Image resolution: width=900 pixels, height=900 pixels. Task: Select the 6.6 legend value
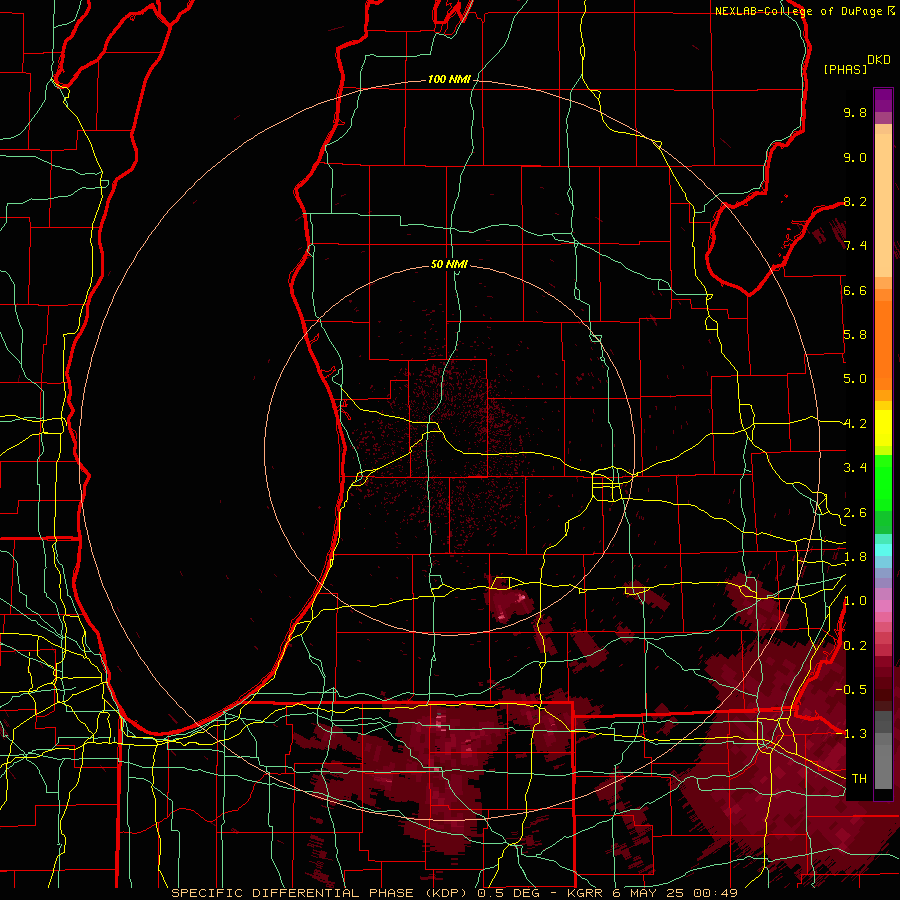click(x=855, y=290)
